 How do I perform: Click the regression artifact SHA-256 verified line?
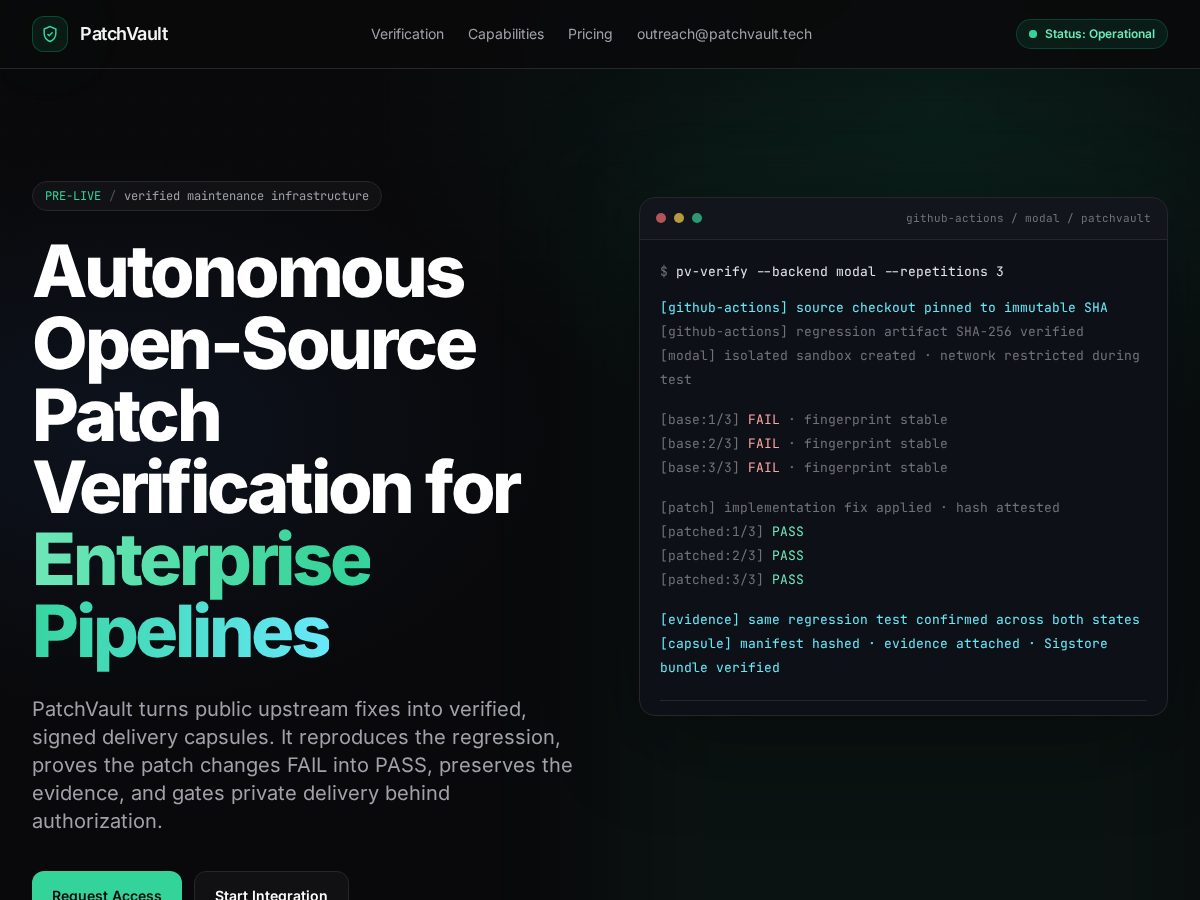pos(872,332)
